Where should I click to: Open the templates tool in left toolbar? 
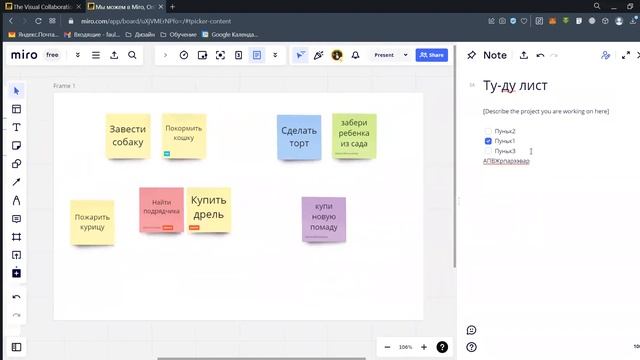tap(16, 109)
